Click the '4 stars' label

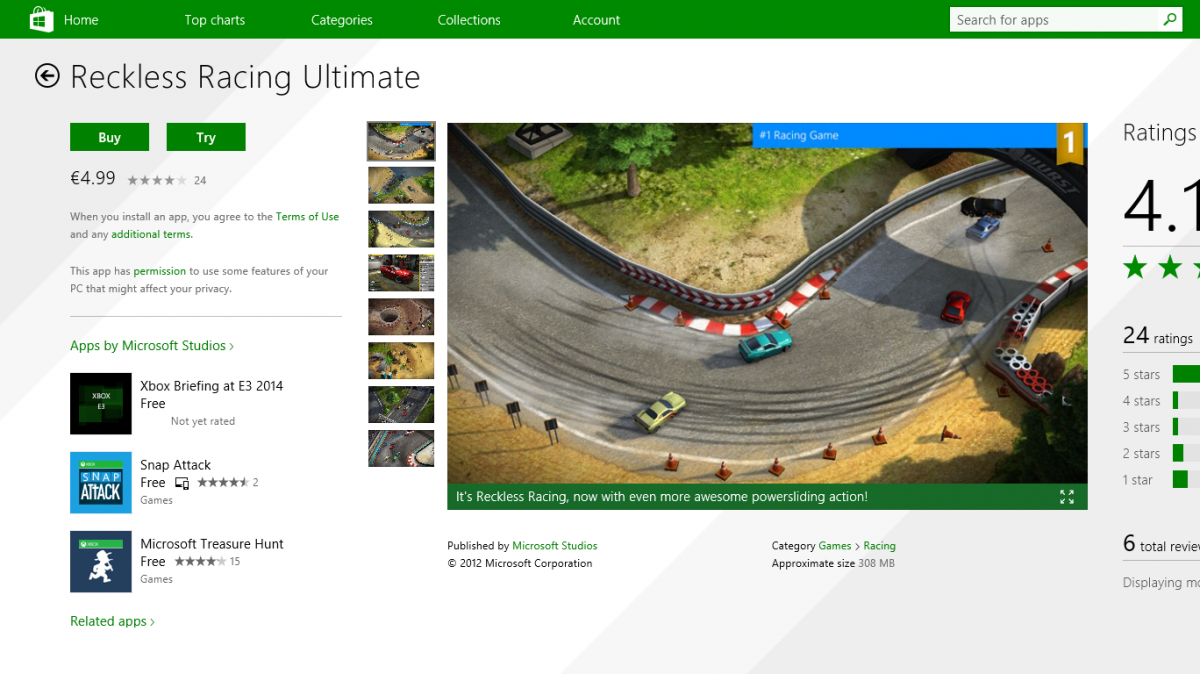(x=1141, y=401)
